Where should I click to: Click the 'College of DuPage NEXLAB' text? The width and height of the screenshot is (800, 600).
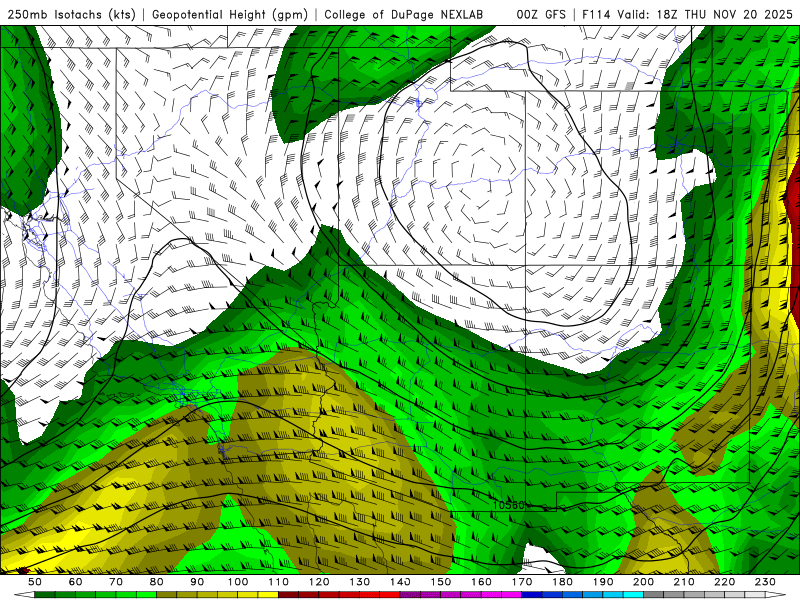click(404, 15)
